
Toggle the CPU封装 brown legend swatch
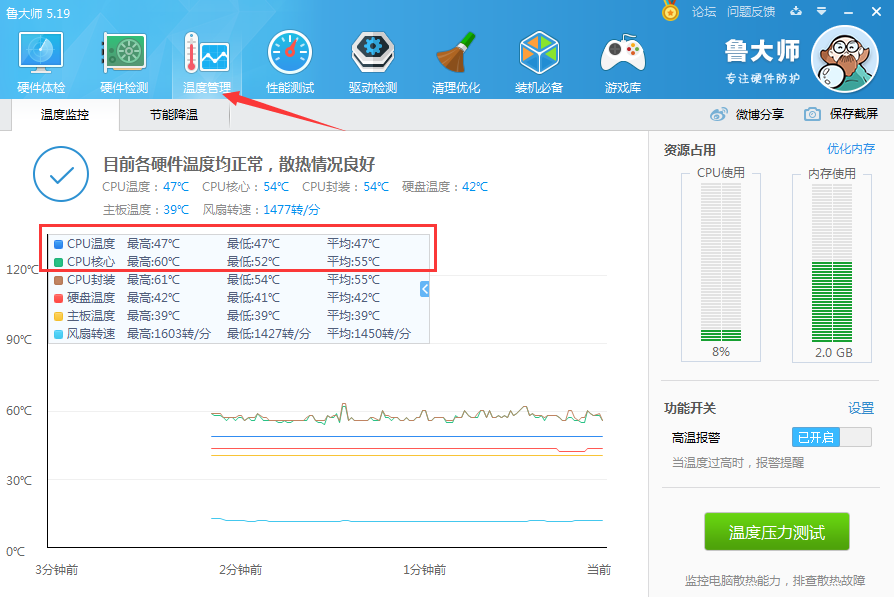[x=58, y=280]
